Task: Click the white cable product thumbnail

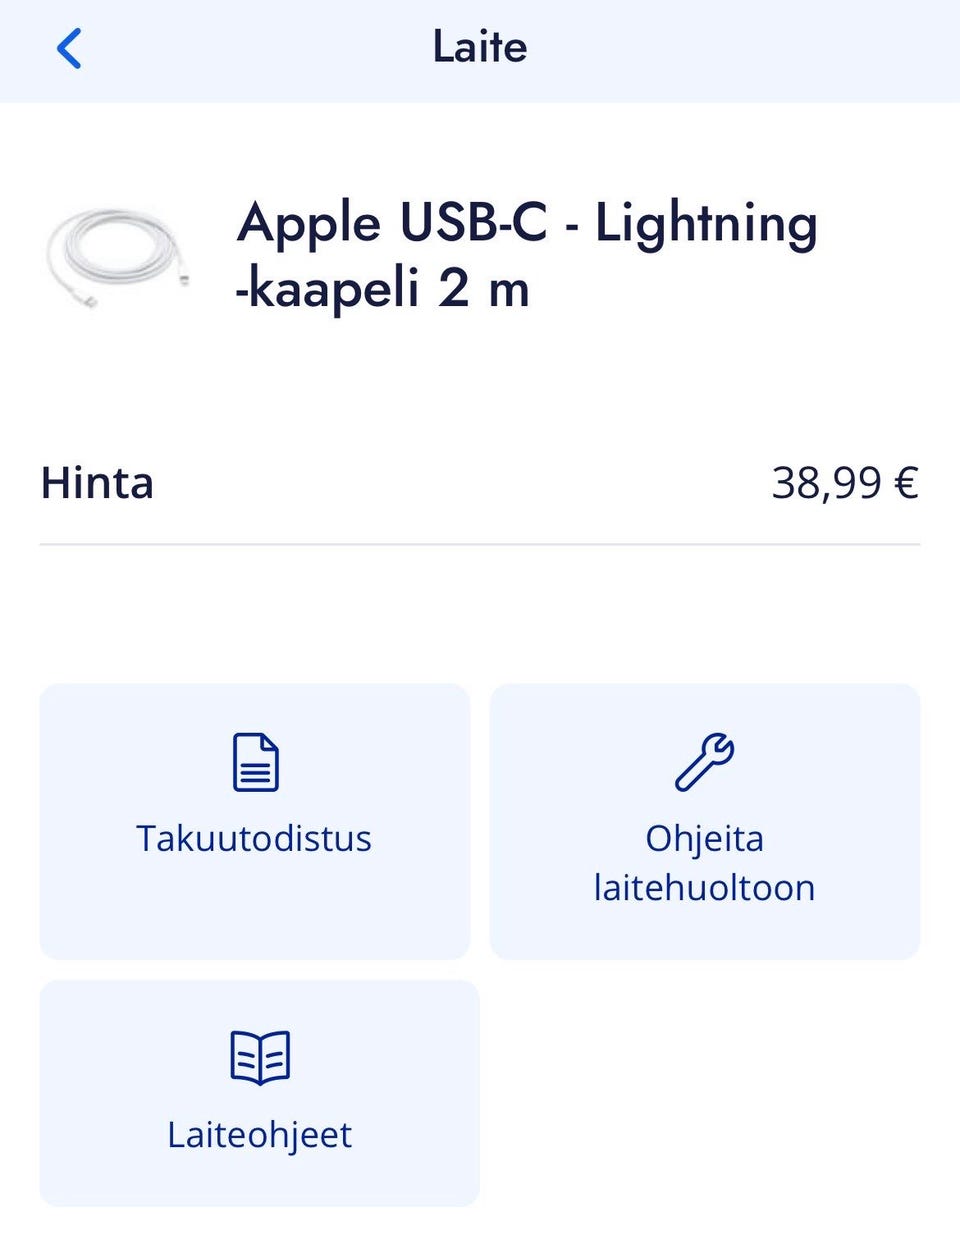Action: [x=116, y=255]
